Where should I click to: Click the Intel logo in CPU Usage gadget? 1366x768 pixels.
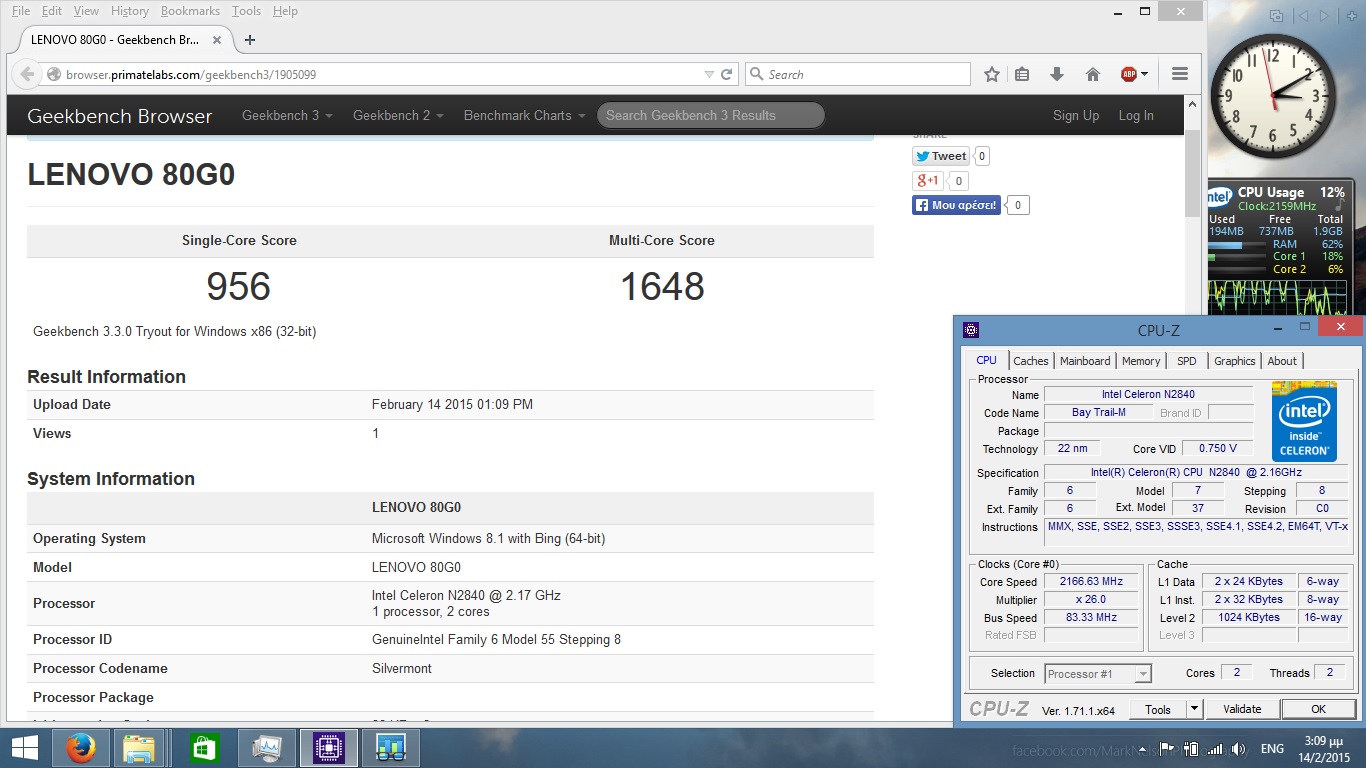tap(1219, 197)
